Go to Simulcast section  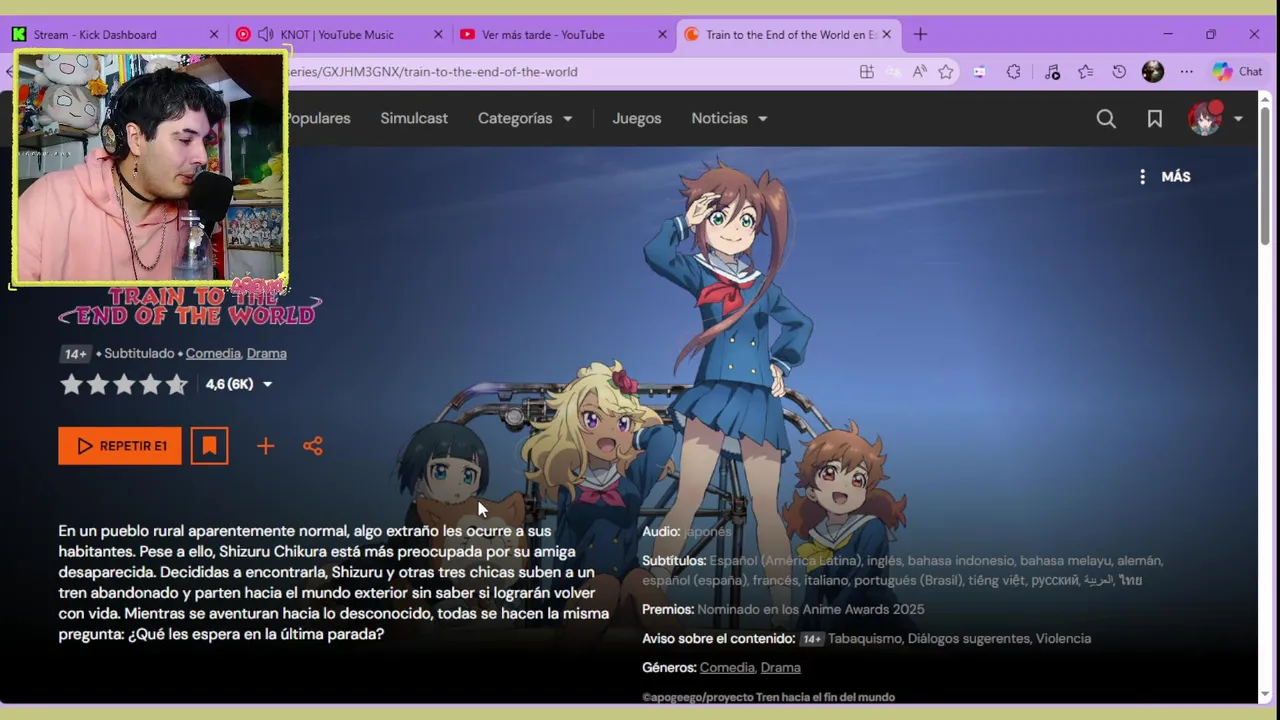point(414,118)
